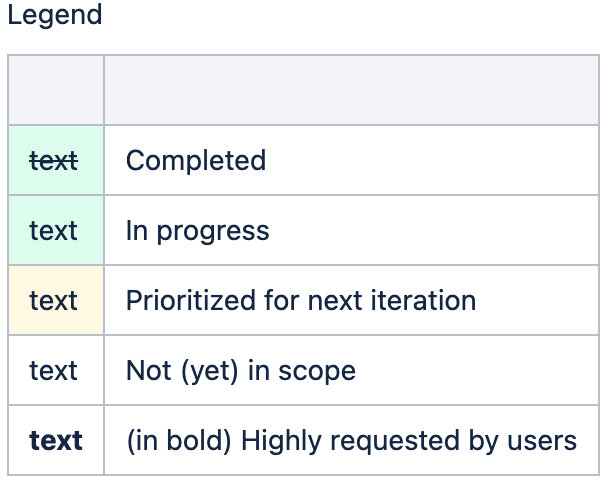This screenshot has width=604, height=480.
Task: Click the Completed label cell
Action: [351, 160]
